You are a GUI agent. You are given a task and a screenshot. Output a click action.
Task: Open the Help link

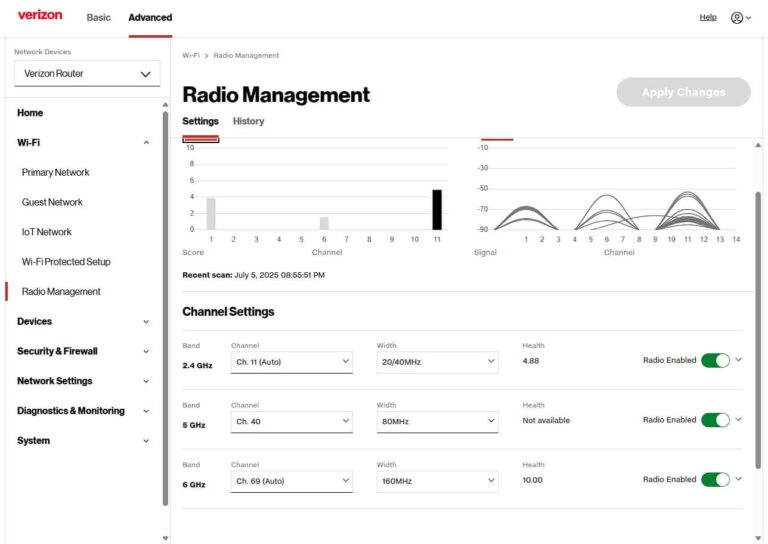pyautogui.click(x=708, y=17)
